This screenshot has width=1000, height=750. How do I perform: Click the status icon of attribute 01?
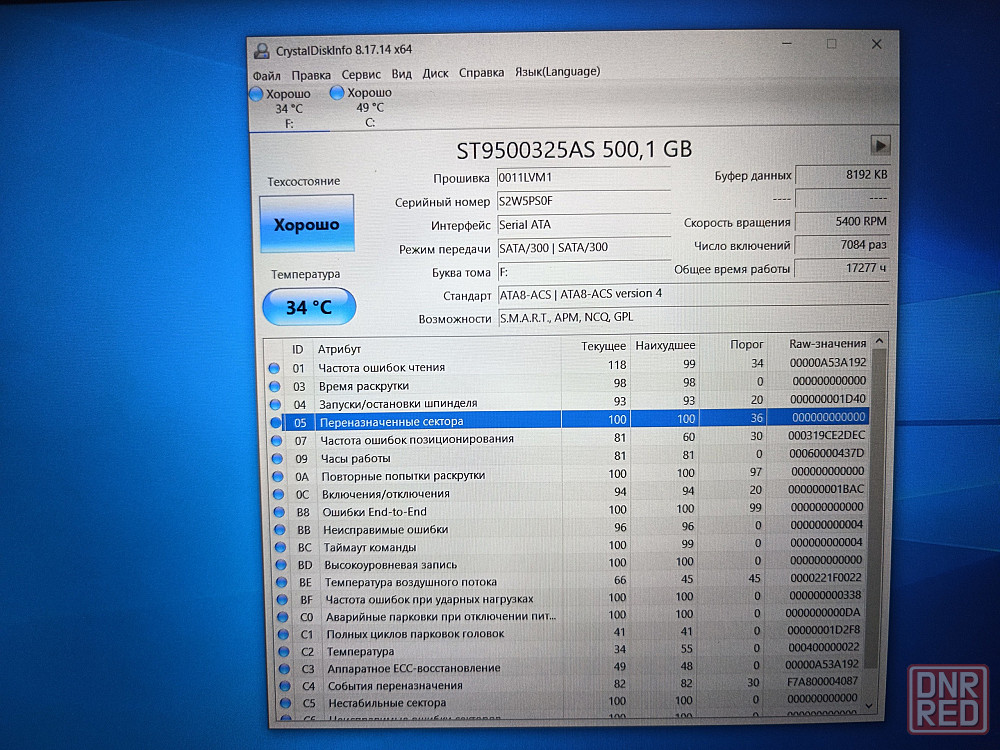pyautogui.click(x=274, y=368)
